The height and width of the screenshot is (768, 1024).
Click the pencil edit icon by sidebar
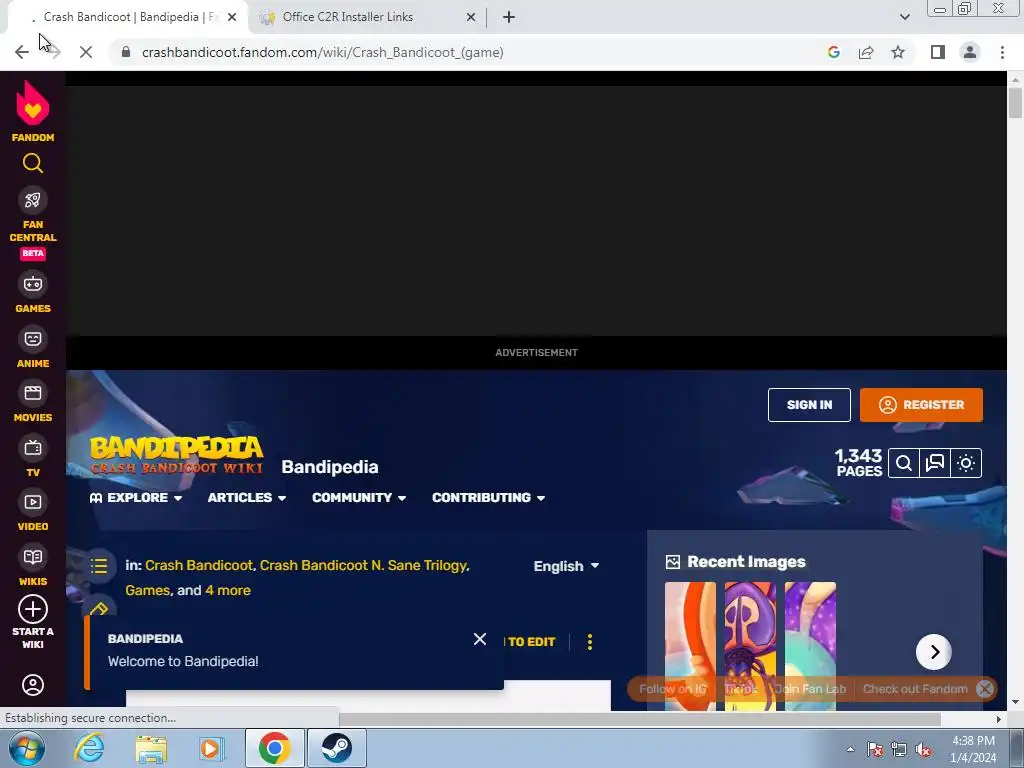click(99, 610)
